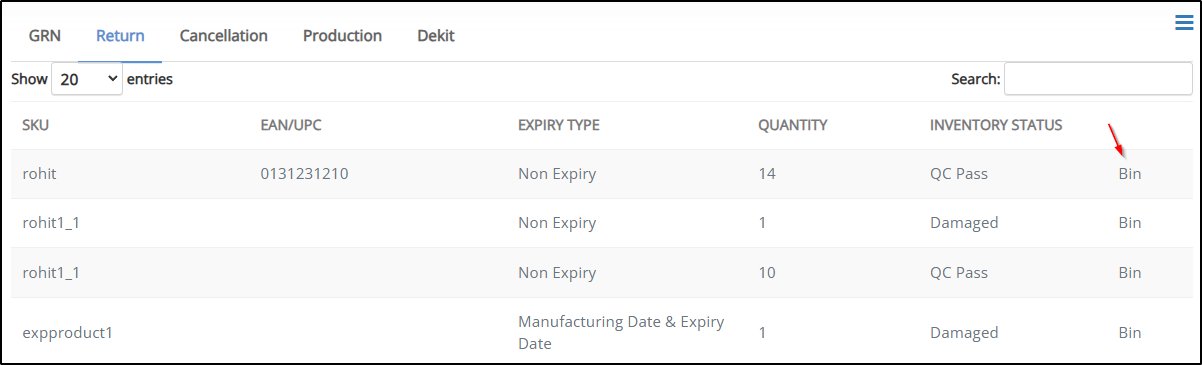Open Bin link for expproduct1 row
This screenshot has height=365, width=1202.
tap(1129, 333)
